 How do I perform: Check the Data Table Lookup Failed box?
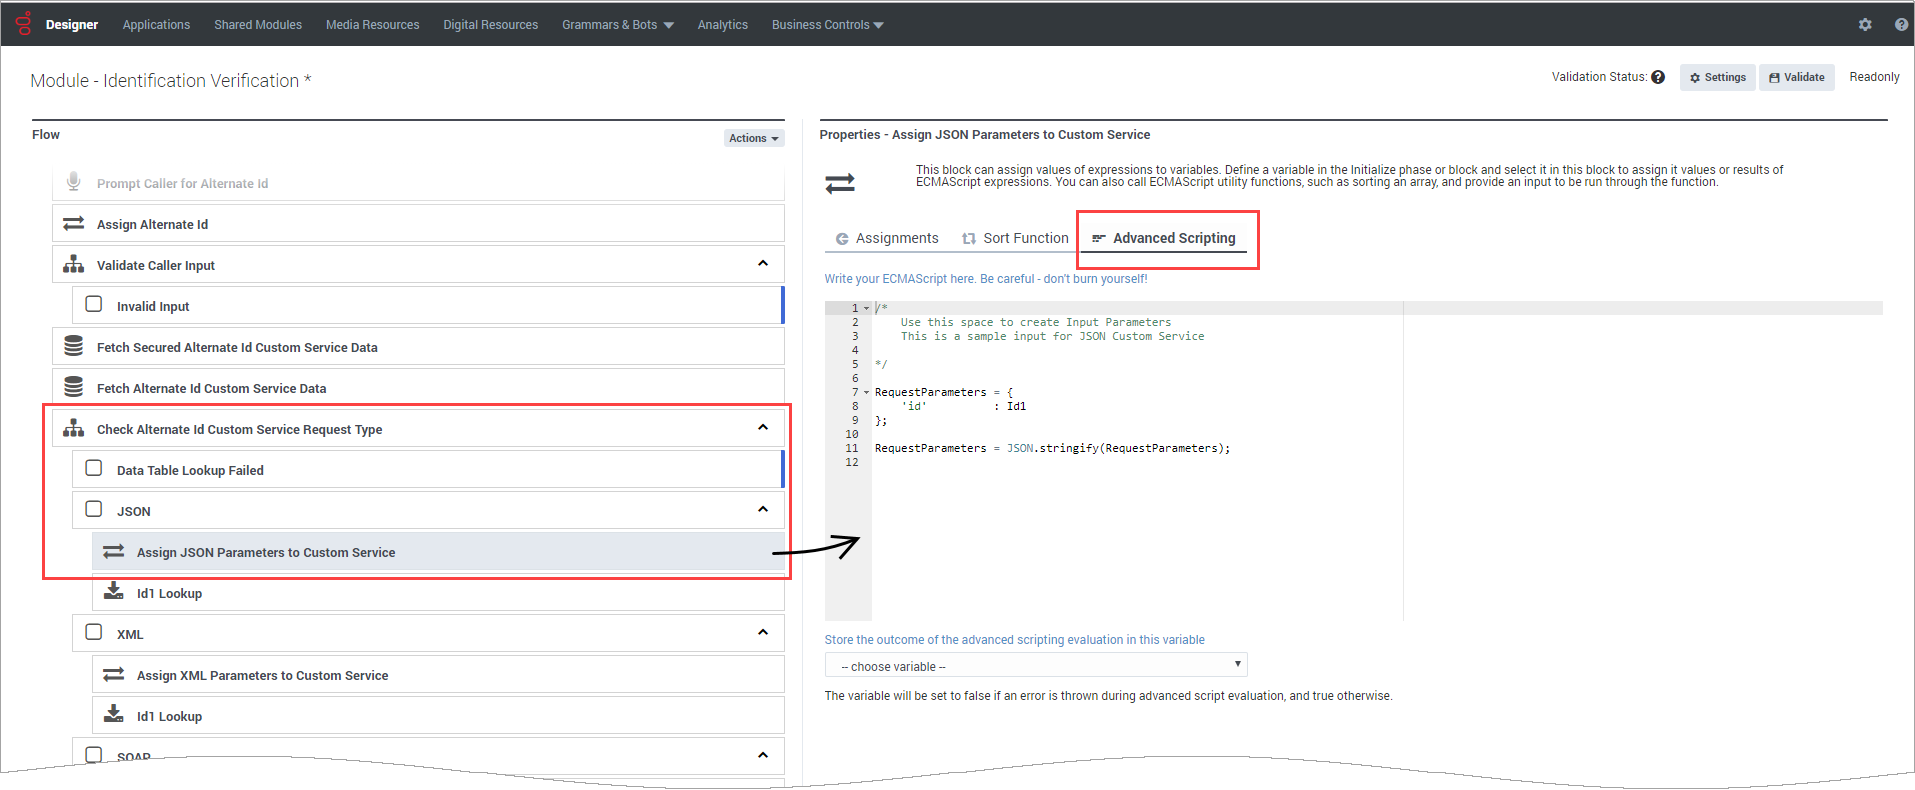pos(94,468)
